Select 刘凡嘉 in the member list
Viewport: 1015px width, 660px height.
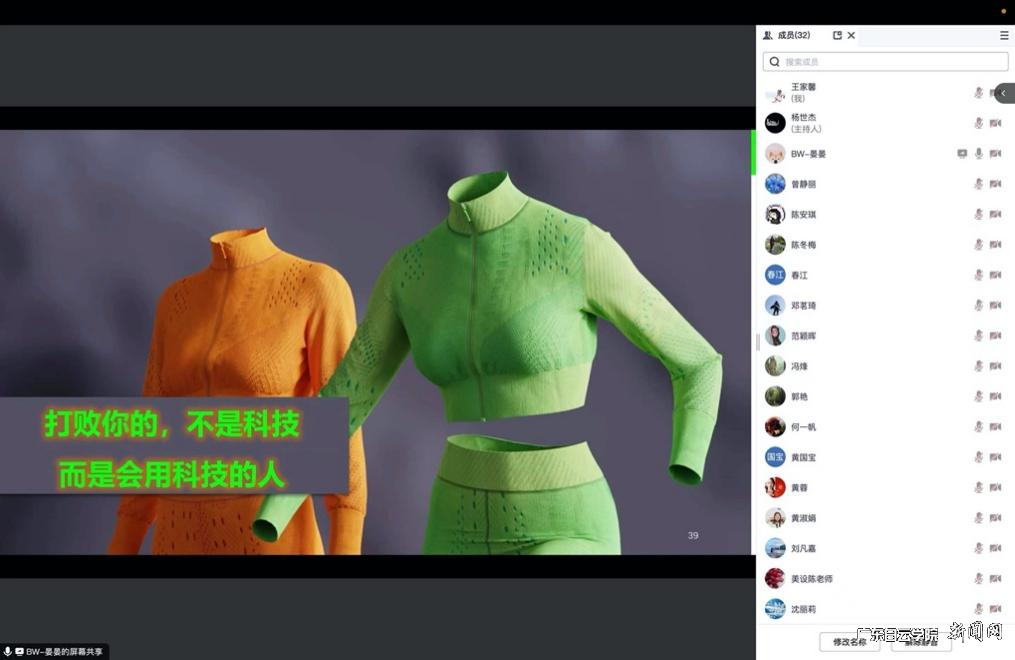click(804, 548)
